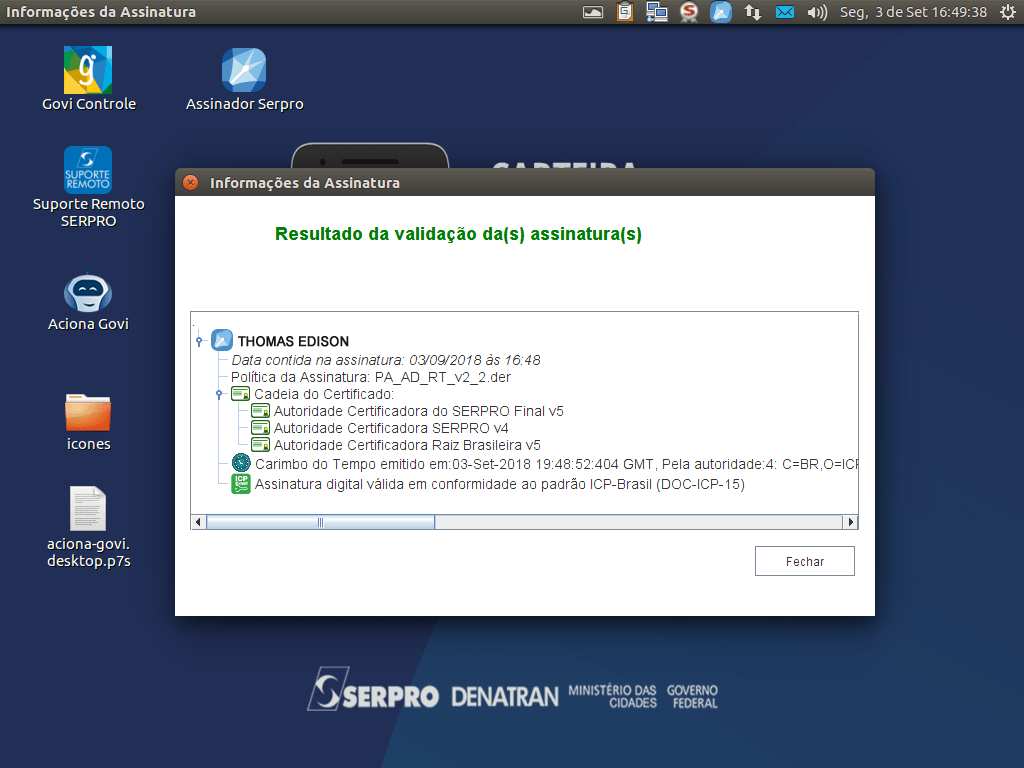Click the empty horizontal scrollbar track
The image size is (1024, 768).
click(x=639, y=522)
